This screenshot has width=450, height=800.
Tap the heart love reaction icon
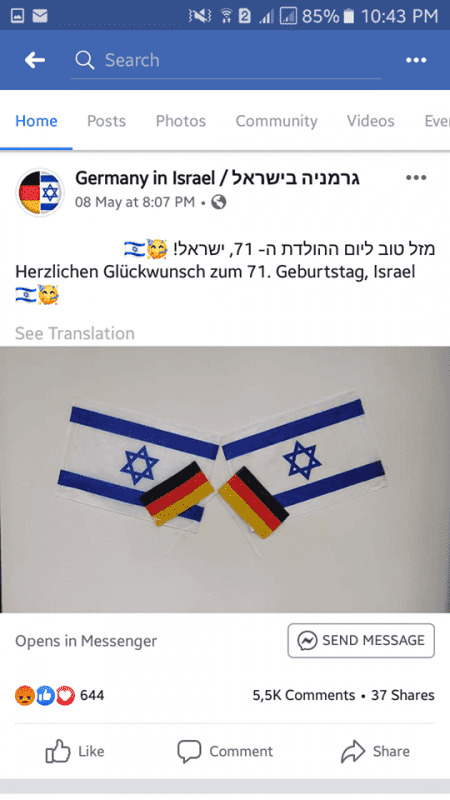65,695
